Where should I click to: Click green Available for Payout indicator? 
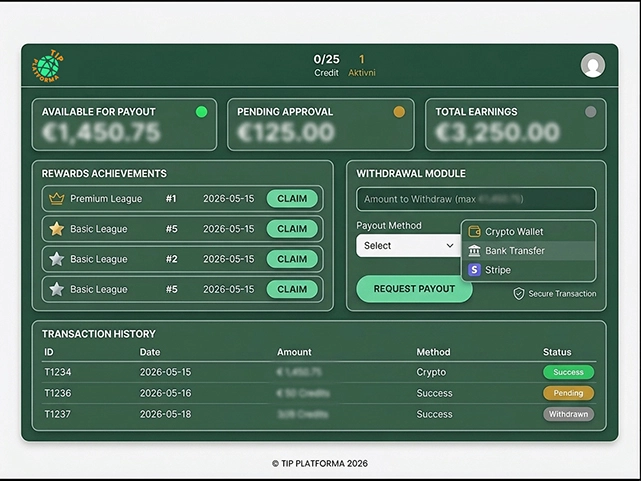[201, 112]
